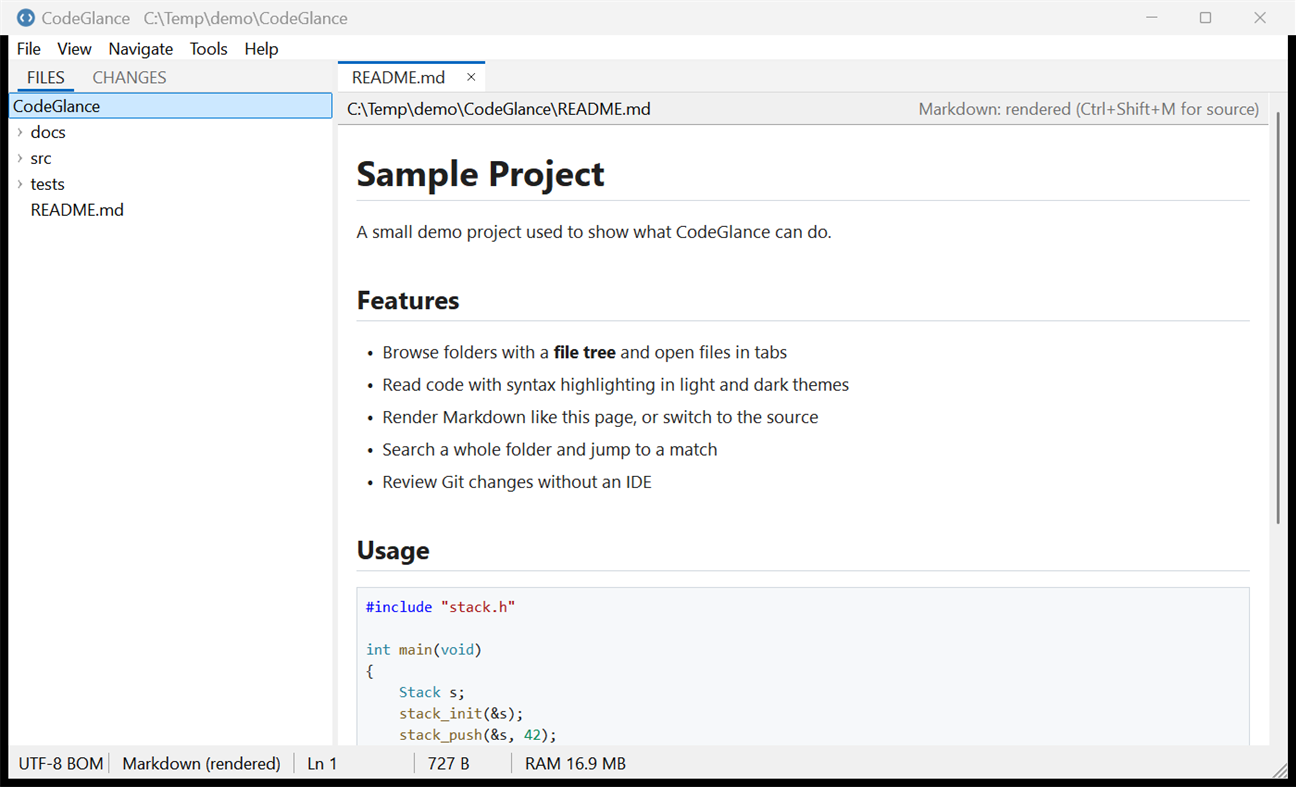This screenshot has width=1296, height=787.
Task: Click the Markdown (rendered) status entry
Action: point(201,763)
